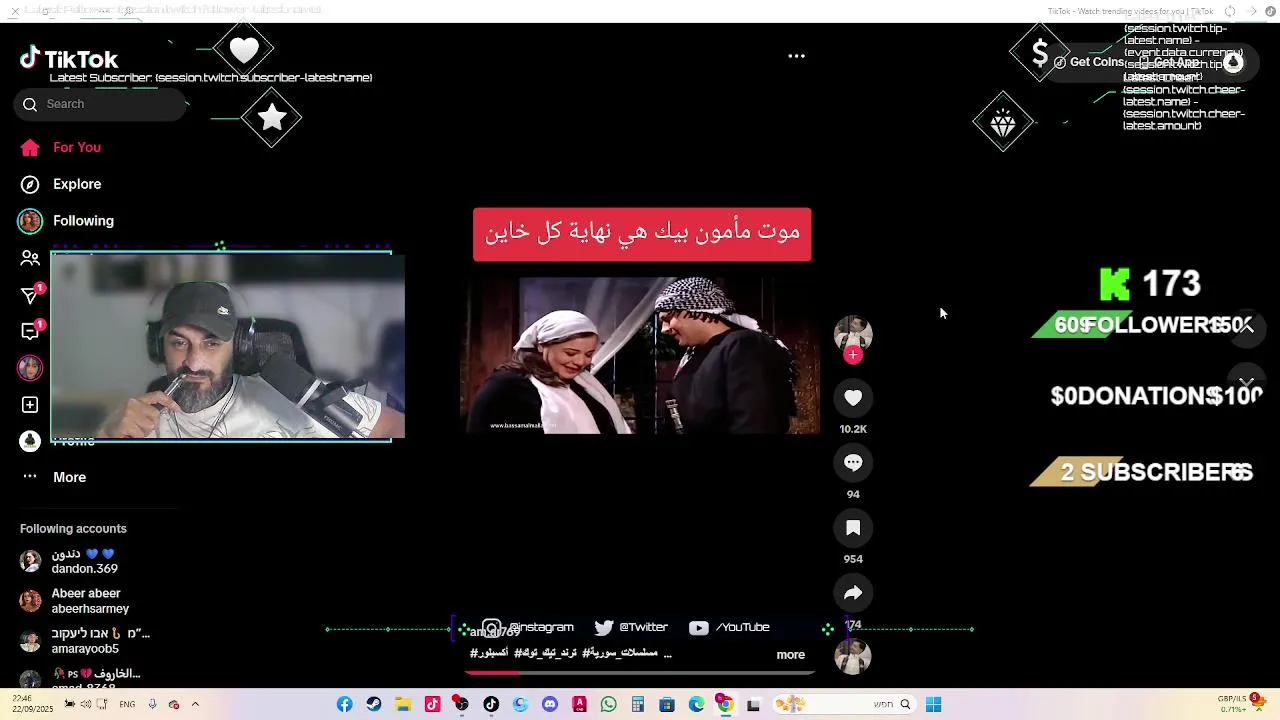Open Facebook from the taskbar

pyautogui.click(x=344, y=705)
